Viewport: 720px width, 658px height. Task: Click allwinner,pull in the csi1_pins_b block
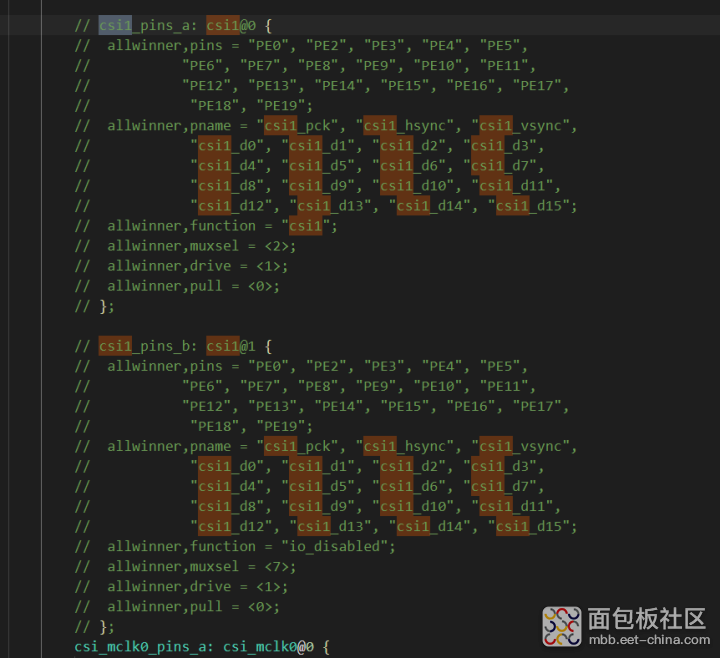tap(165, 607)
